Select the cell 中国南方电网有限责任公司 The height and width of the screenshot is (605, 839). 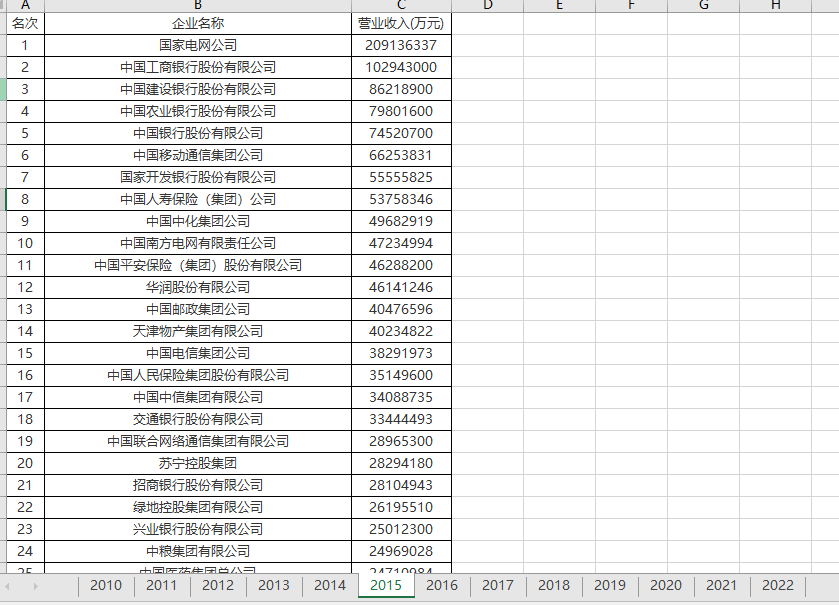(x=198, y=243)
